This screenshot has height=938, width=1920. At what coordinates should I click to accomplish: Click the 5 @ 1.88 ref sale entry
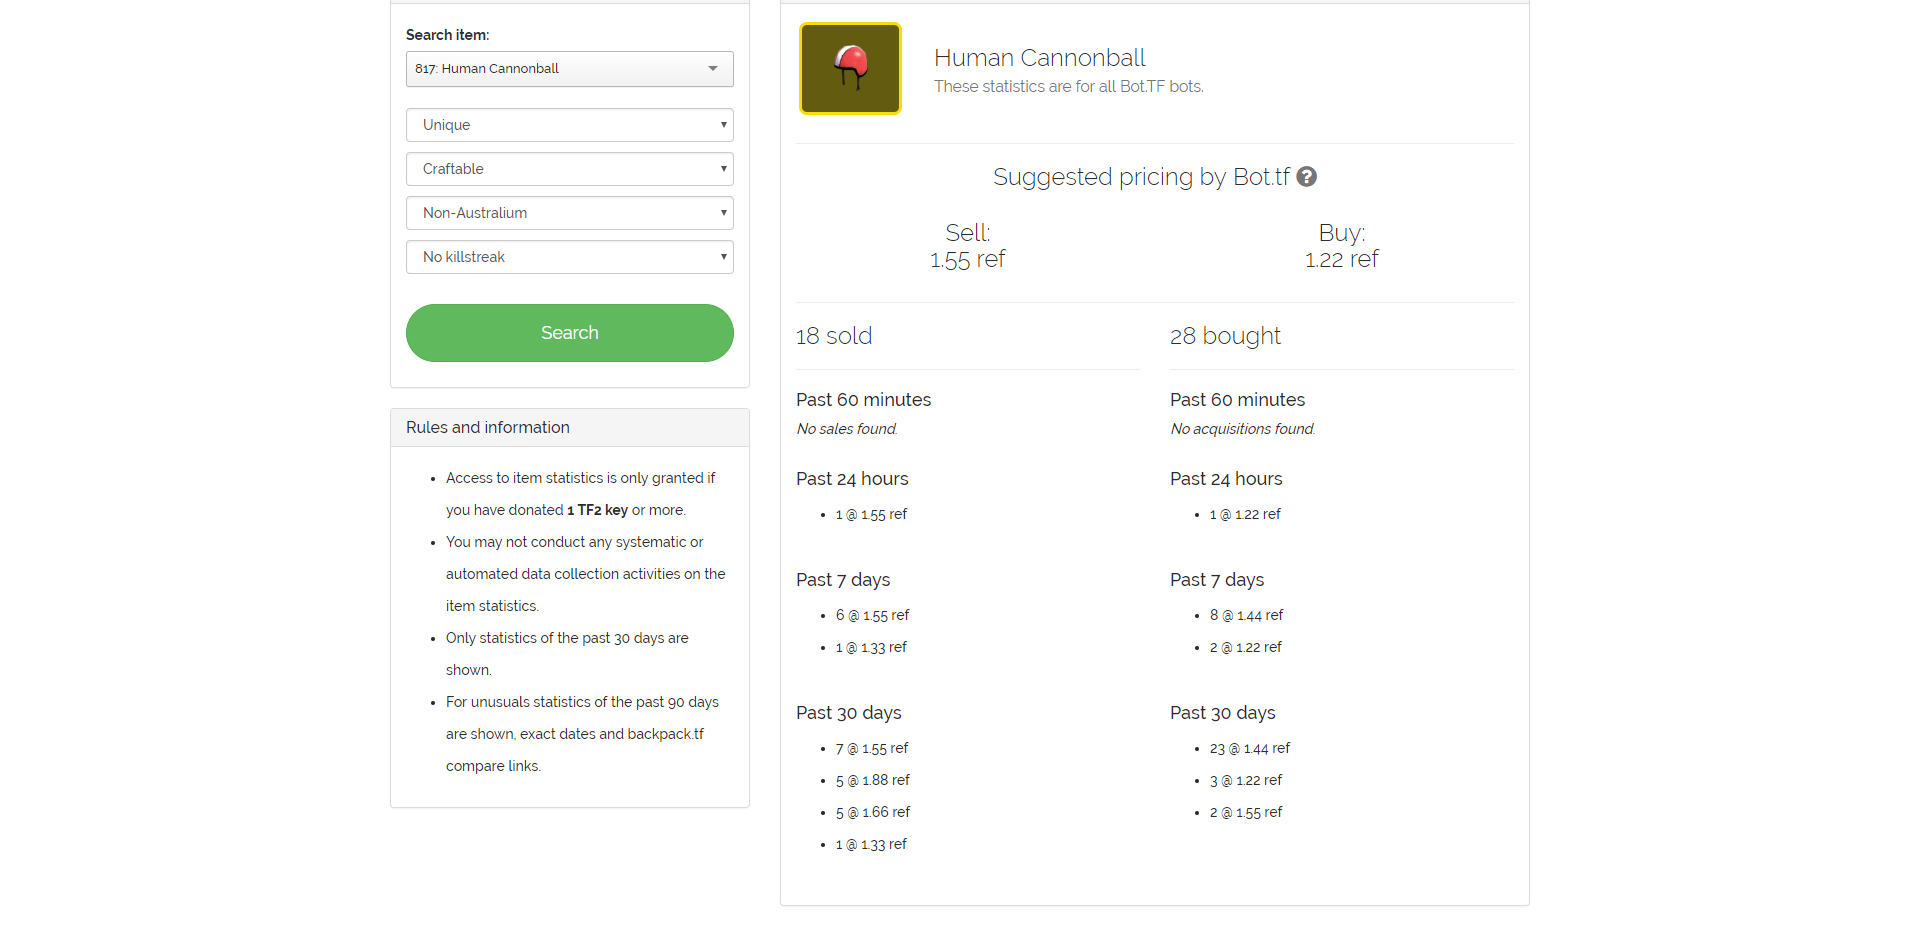[872, 780]
